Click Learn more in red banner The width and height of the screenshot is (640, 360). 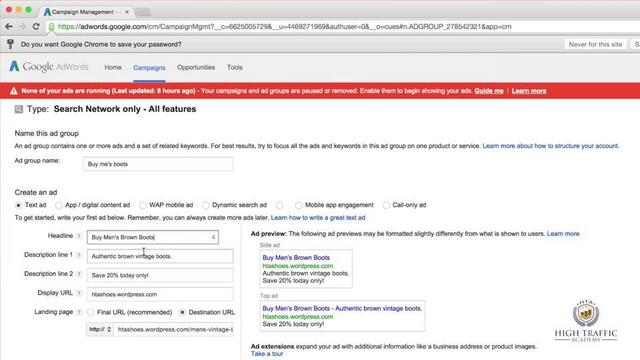coord(529,91)
